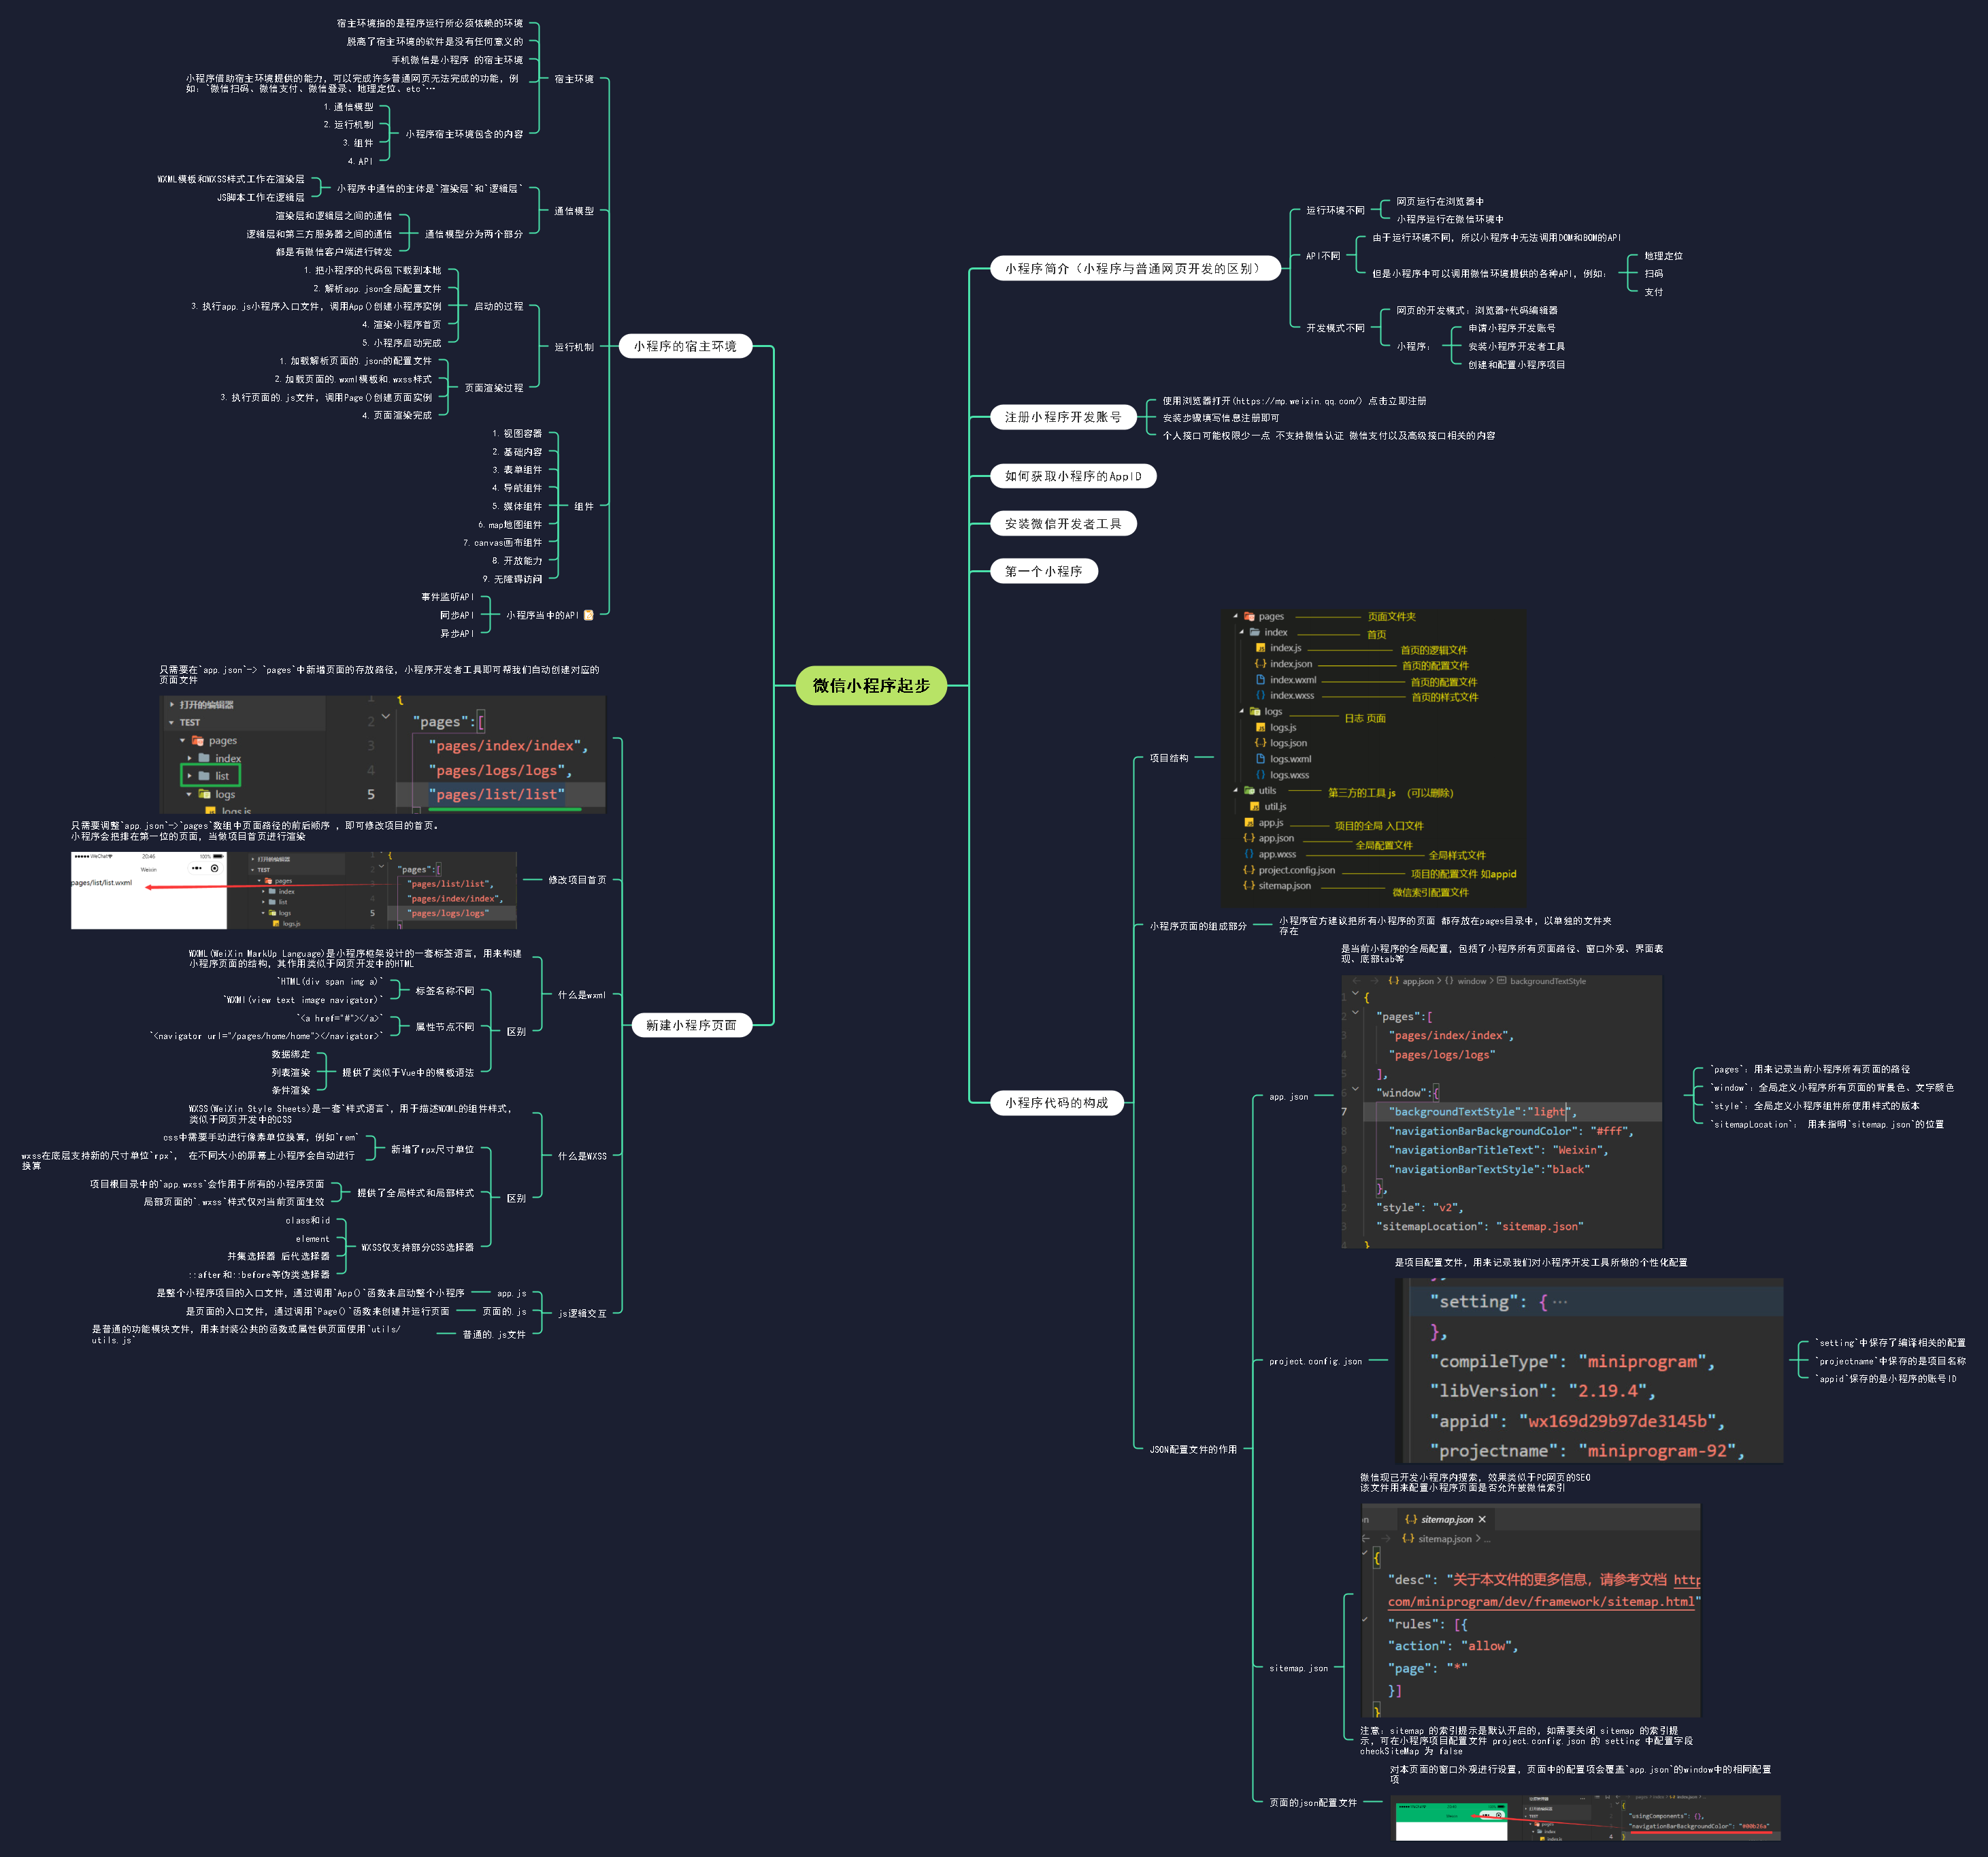Select the 什么是wxml subtopic
The width and height of the screenshot is (1988, 1857).
pyautogui.click(x=581, y=995)
